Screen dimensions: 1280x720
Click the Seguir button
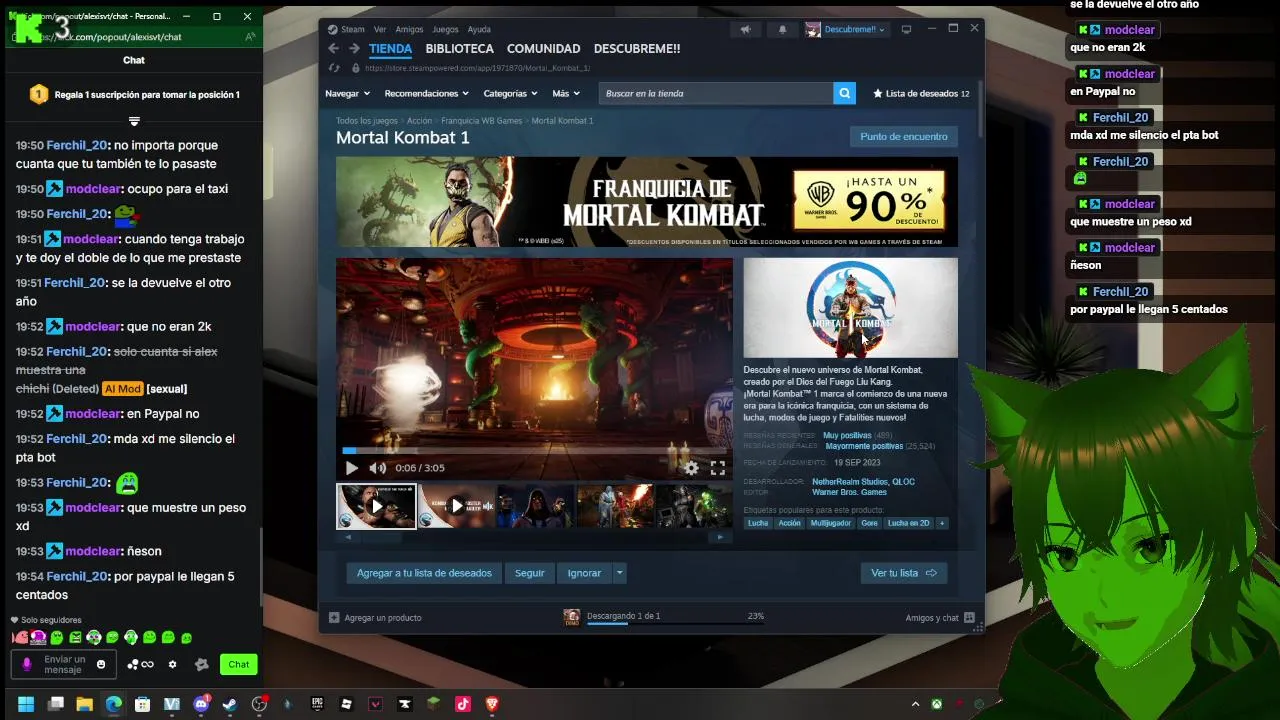tap(529, 573)
